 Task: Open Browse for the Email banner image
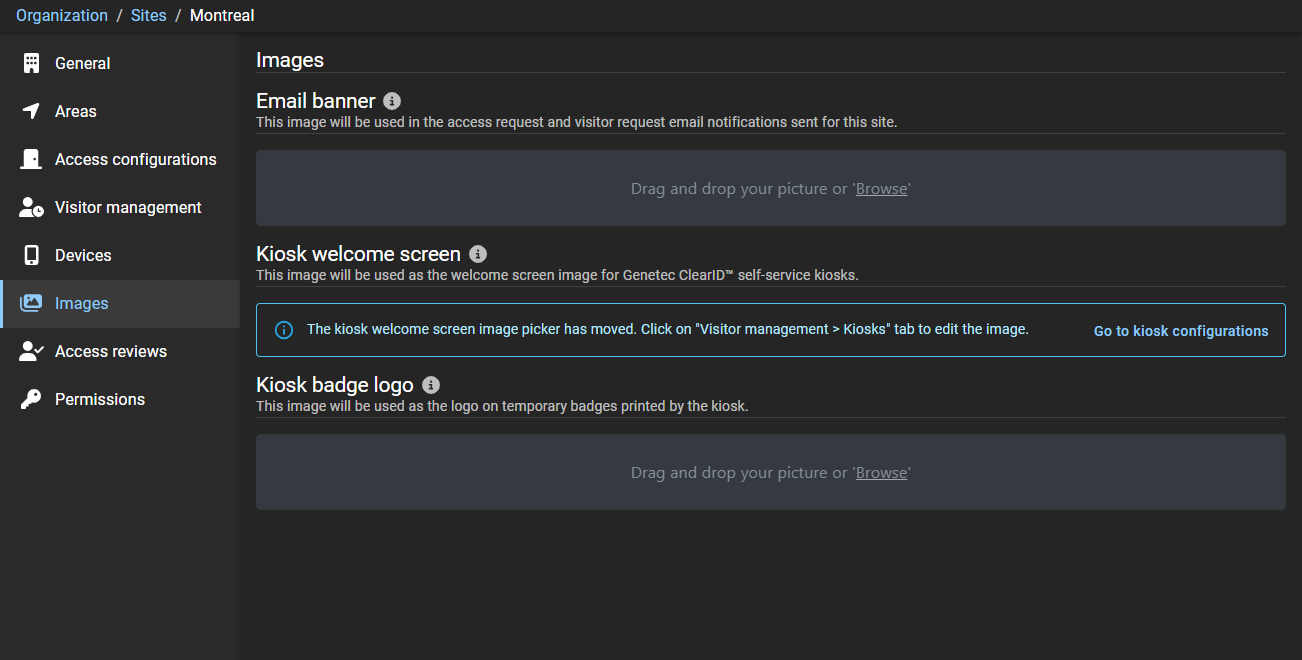point(881,188)
